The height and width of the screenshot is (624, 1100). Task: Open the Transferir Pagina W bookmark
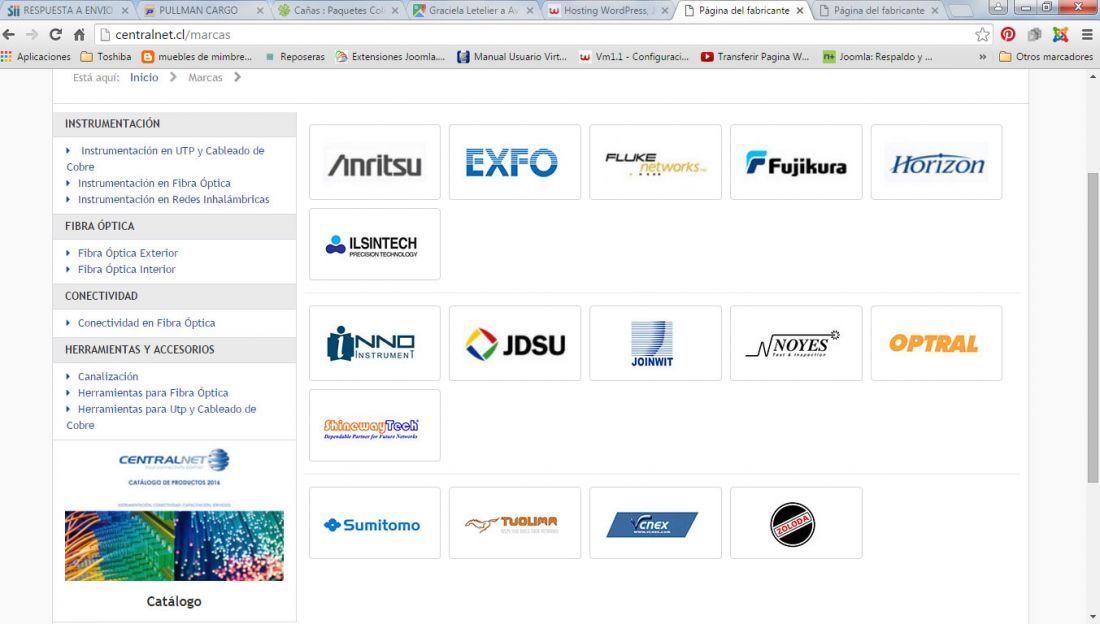pos(755,57)
